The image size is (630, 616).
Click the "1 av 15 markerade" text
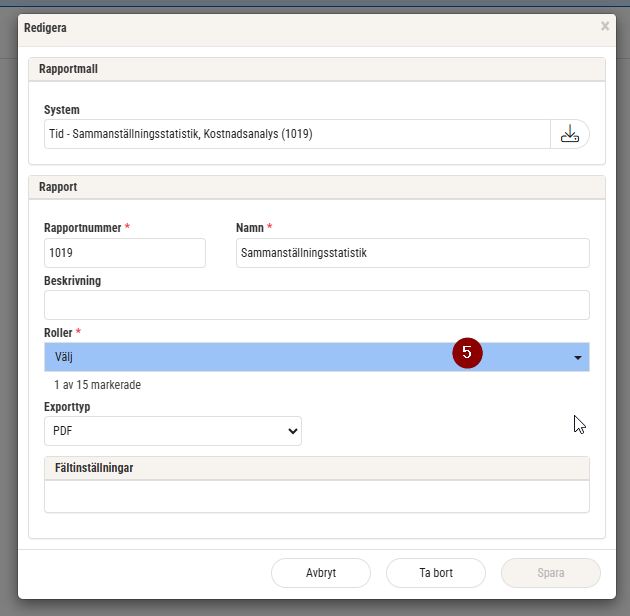[97, 385]
